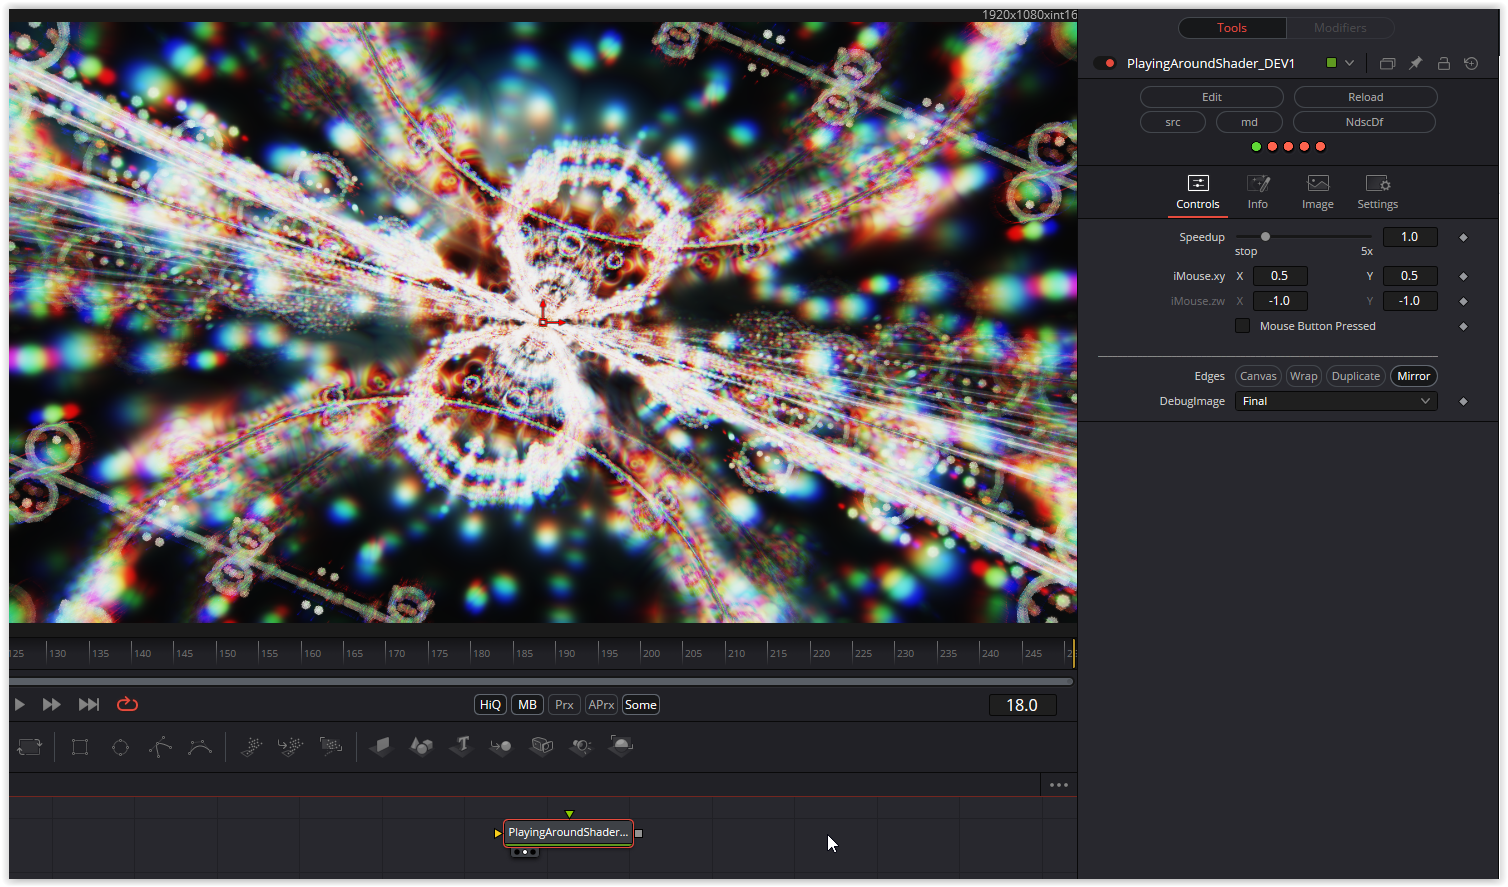Open the DebugImage Final dropdown
Screen dimensions: 1508x887
pyautogui.click(x=1336, y=401)
